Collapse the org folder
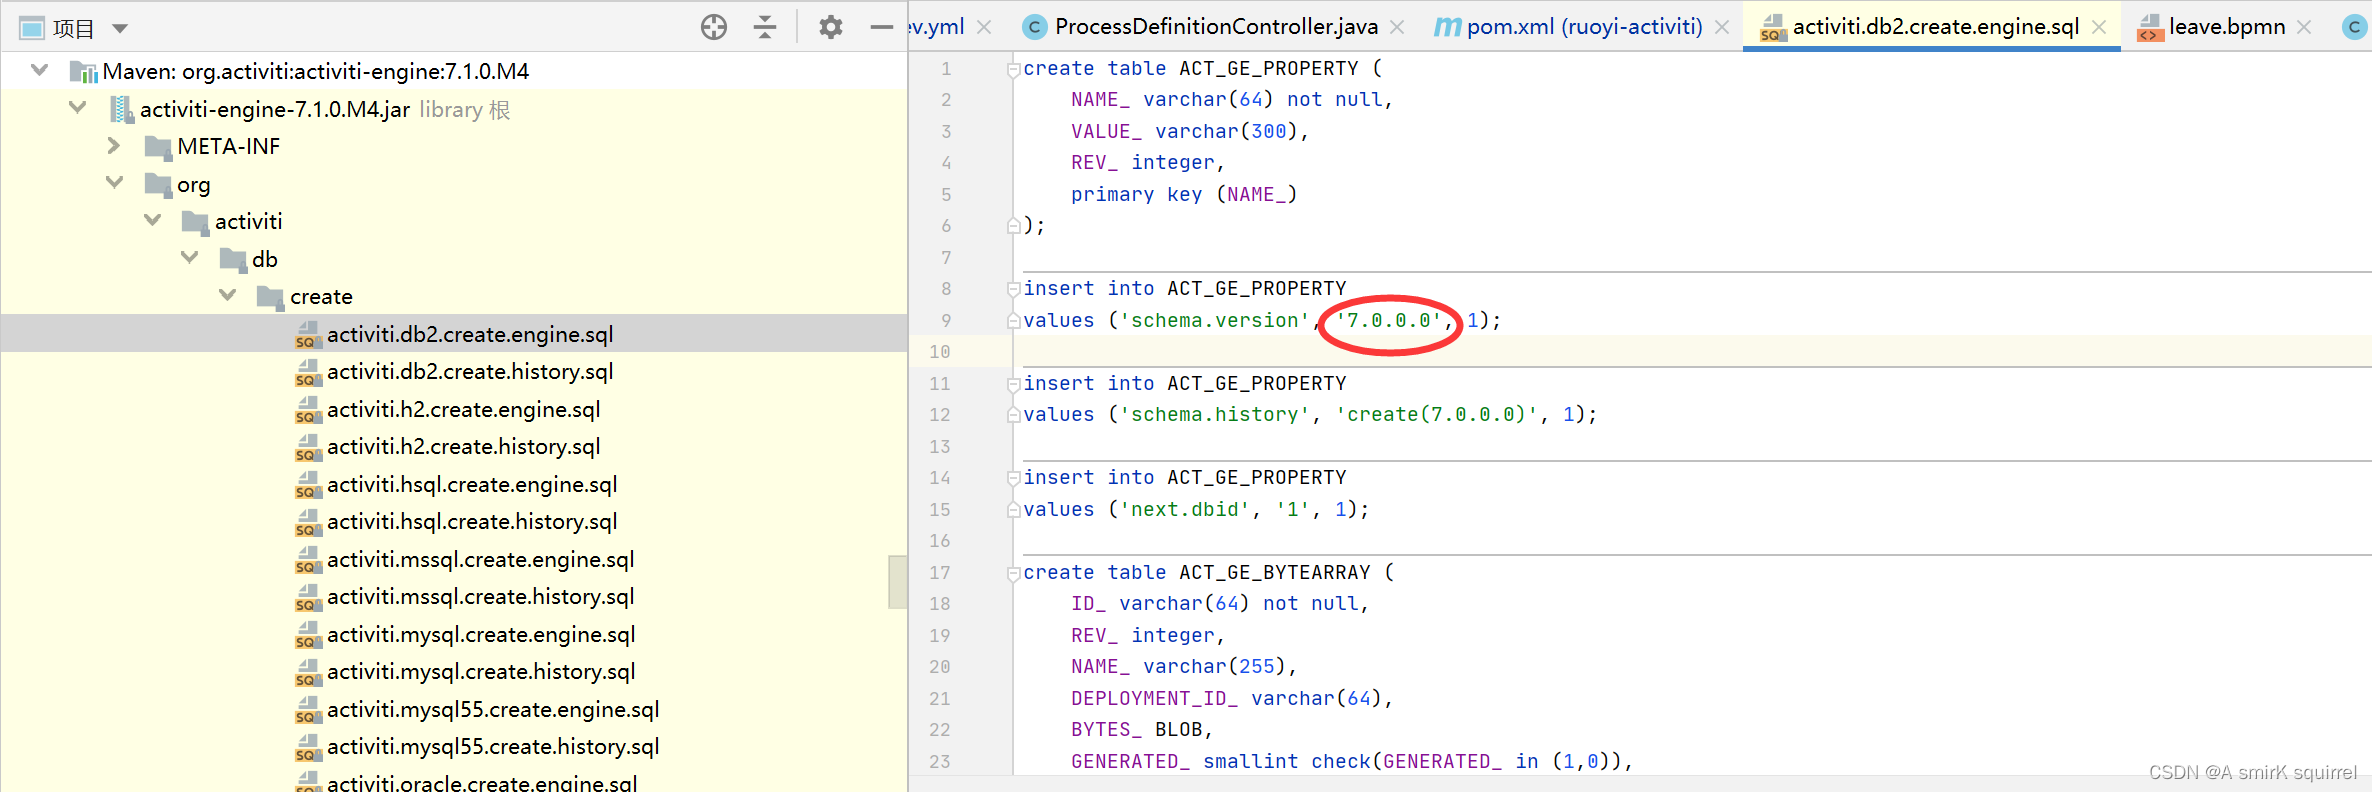The width and height of the screenshot is (2372, 792). pyautogui.click(x=114, y=182)
